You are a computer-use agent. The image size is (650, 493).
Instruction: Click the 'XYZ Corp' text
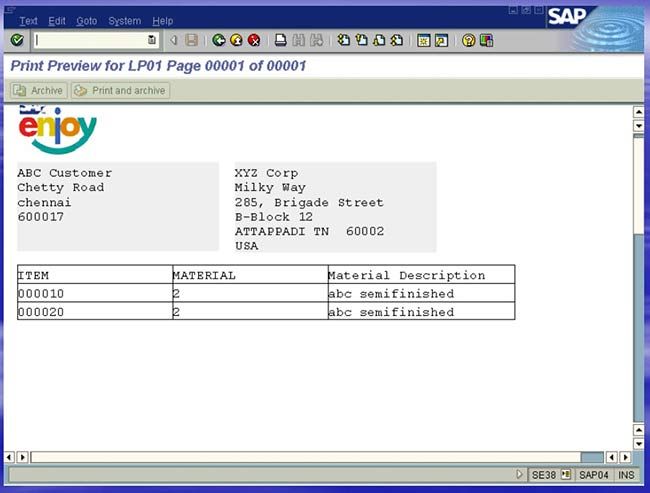266,172
